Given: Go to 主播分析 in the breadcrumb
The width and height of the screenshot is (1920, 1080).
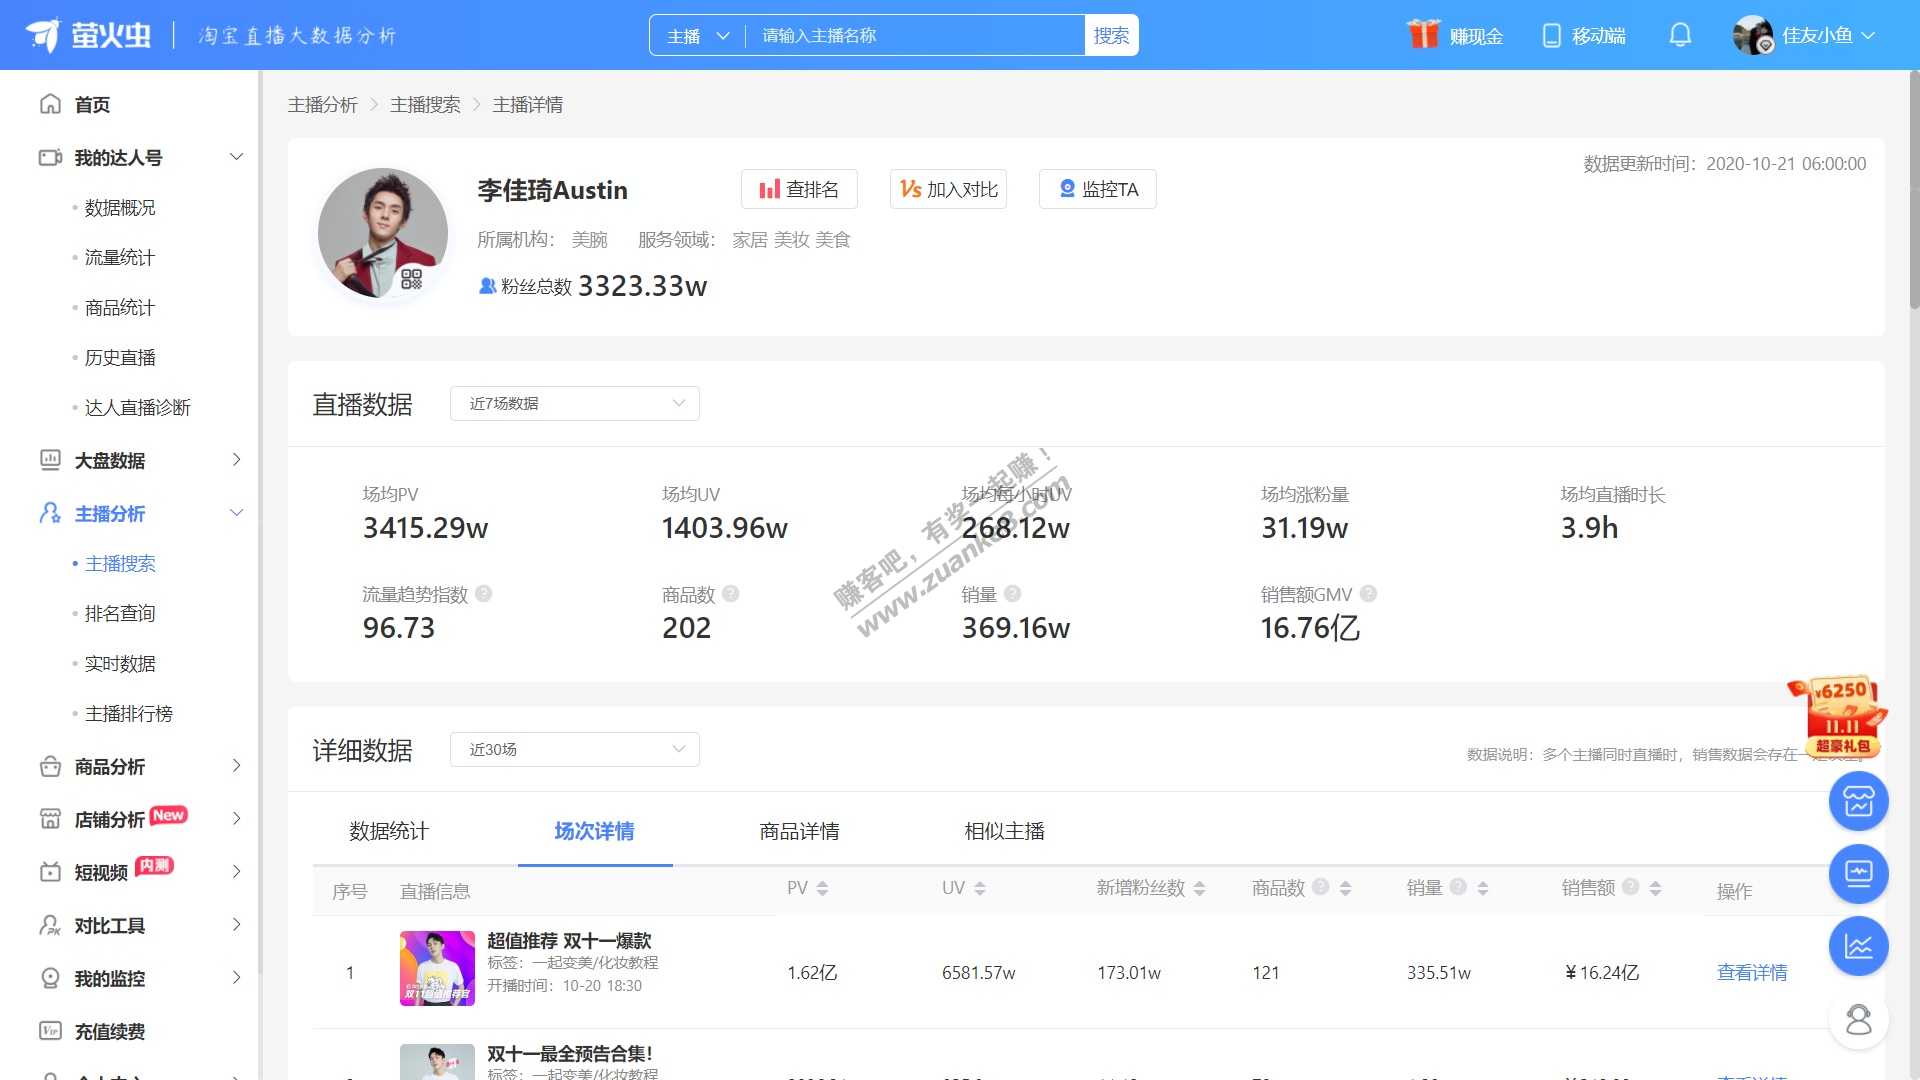Looking at the screenshot, I should pos(323,105).
